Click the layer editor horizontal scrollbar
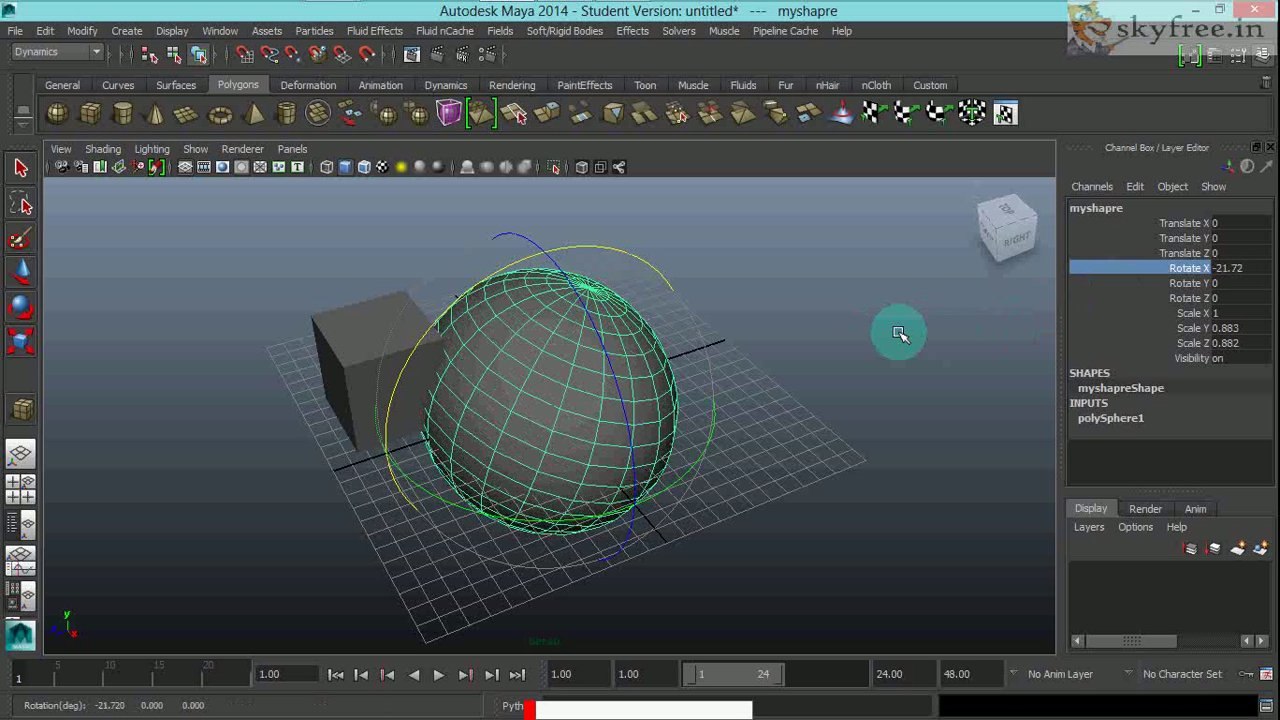 point(1134,641)
